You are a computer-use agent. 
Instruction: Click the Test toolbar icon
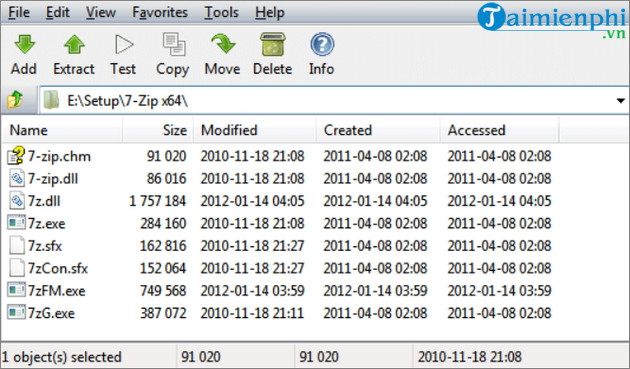124,44
